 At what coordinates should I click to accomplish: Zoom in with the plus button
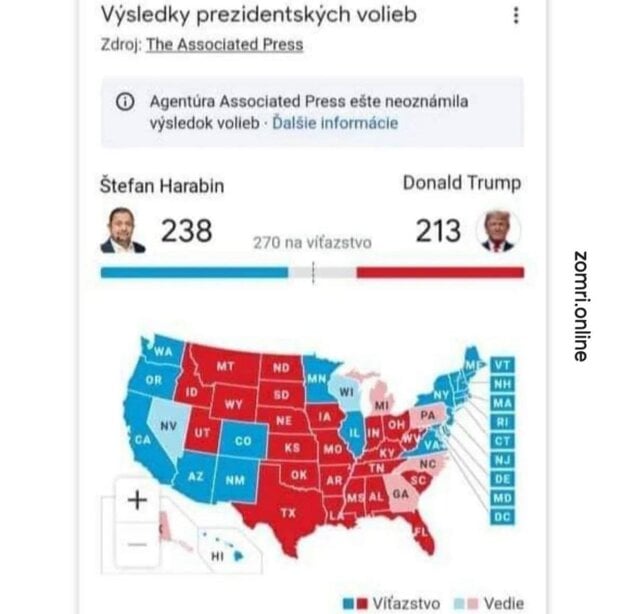(x=137, y=500)
